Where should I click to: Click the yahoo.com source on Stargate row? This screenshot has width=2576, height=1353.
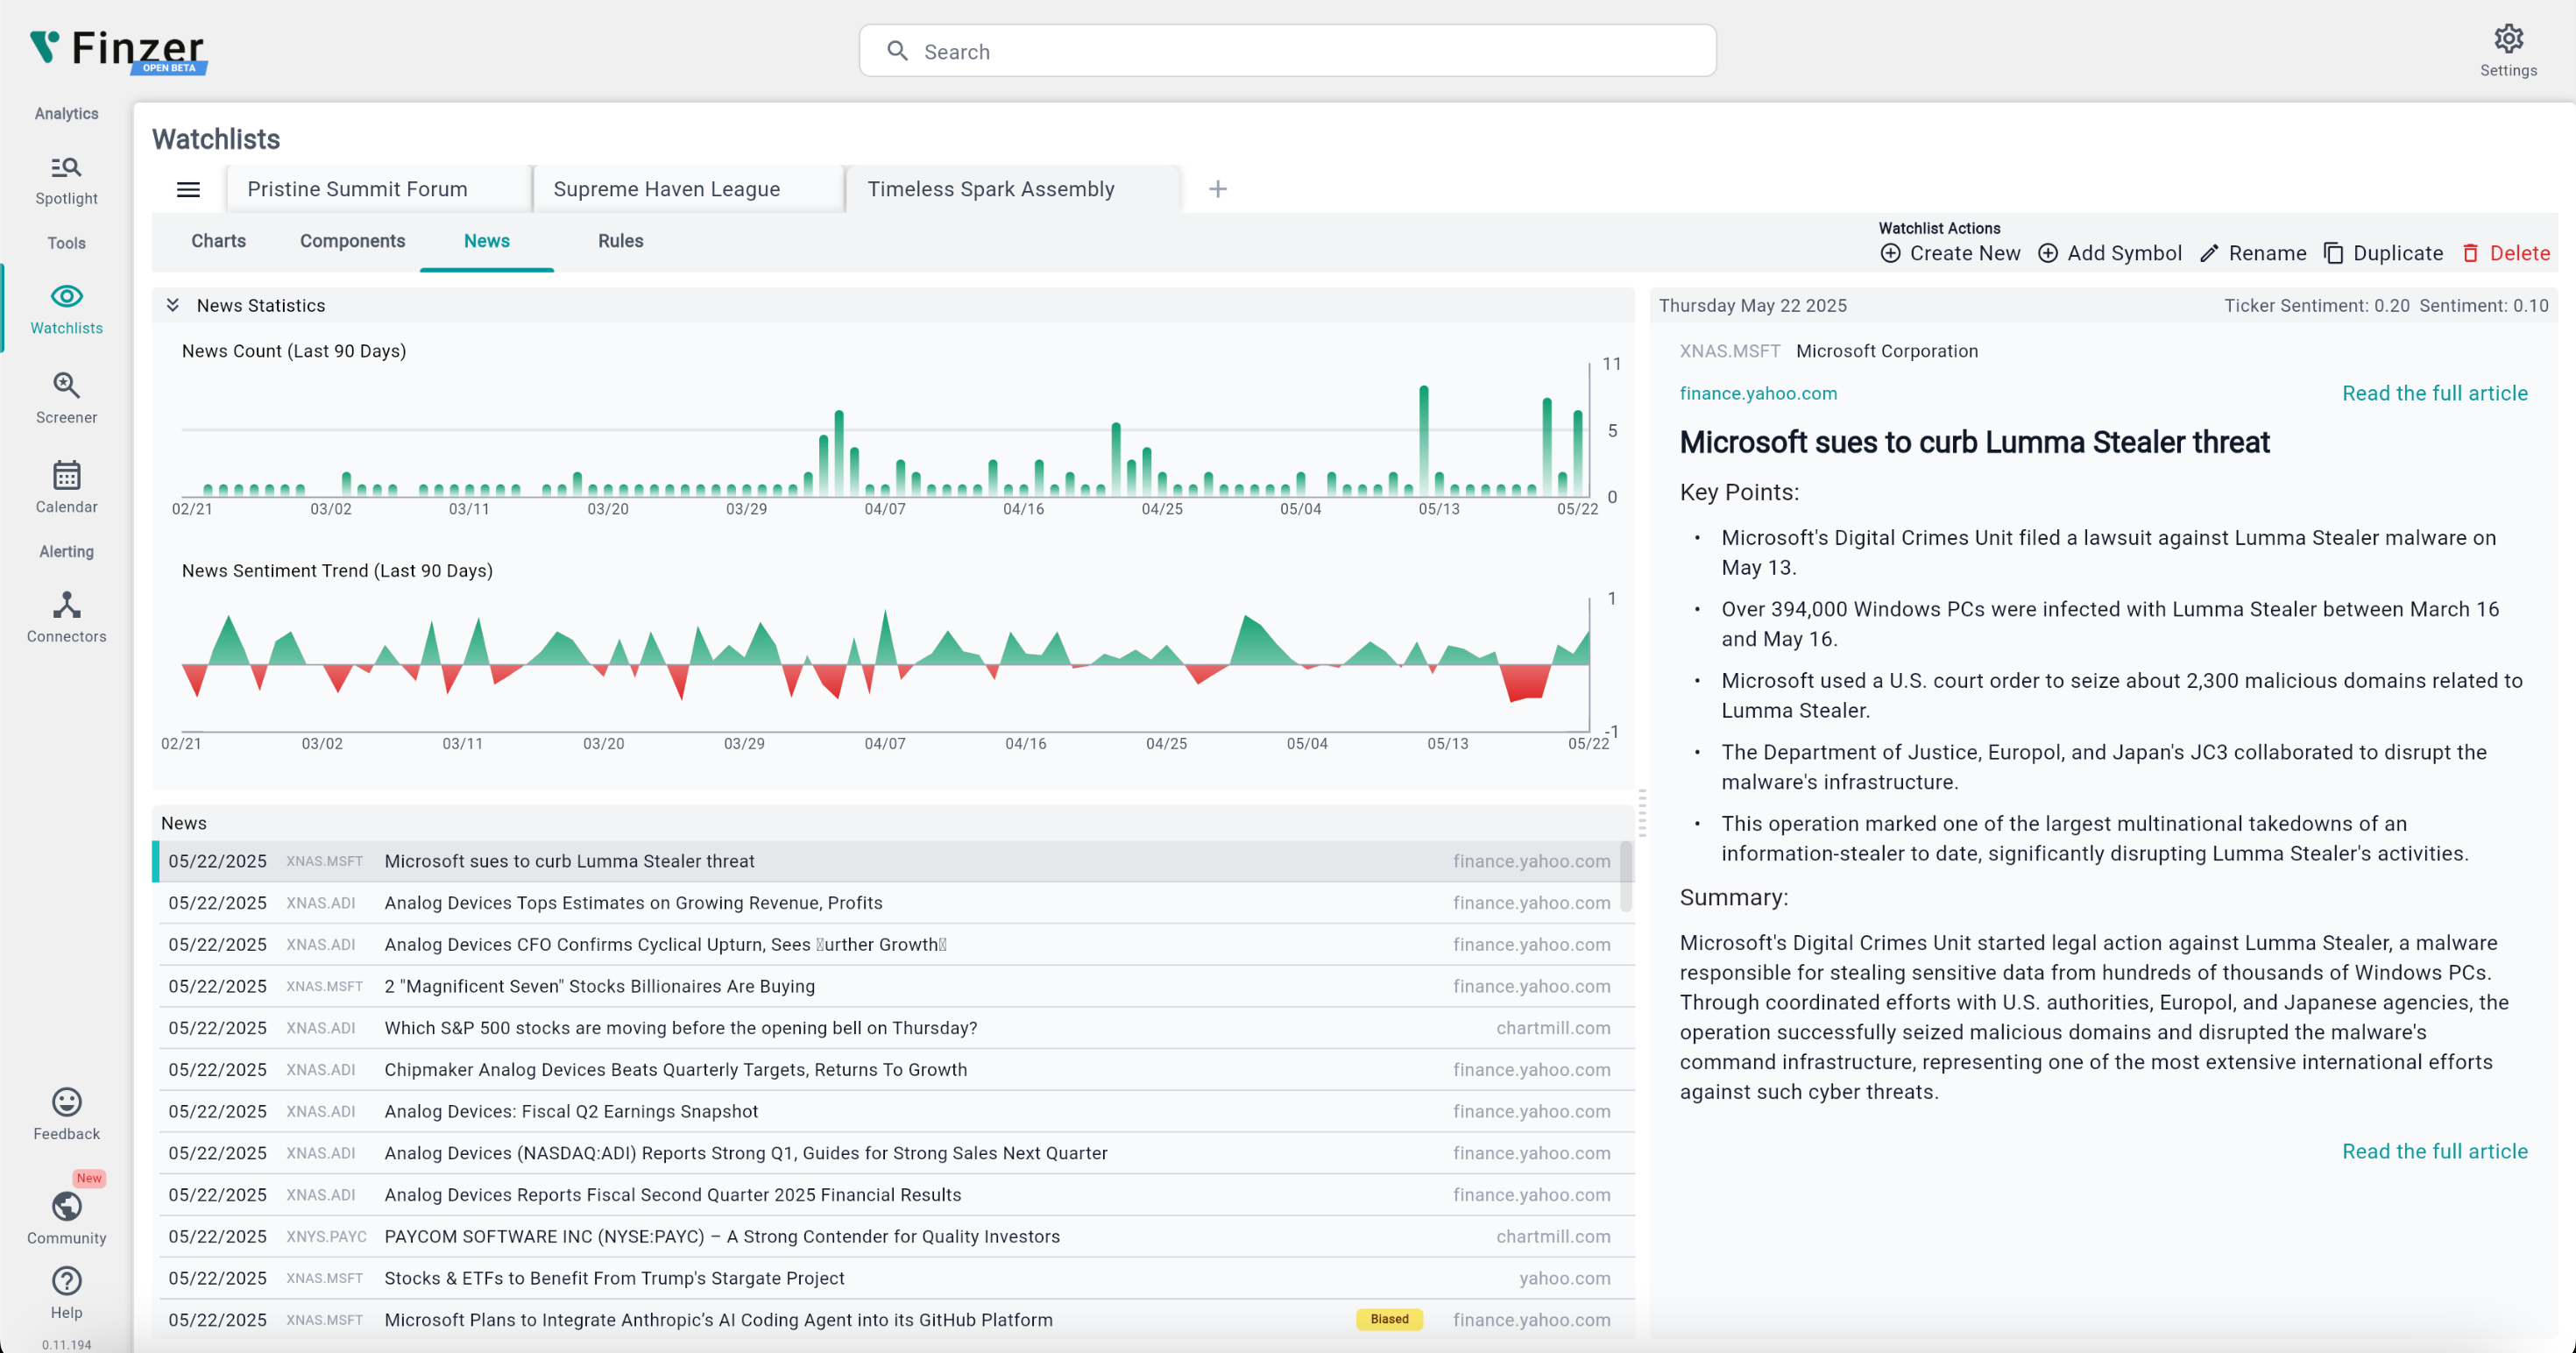point(1564,1278)
